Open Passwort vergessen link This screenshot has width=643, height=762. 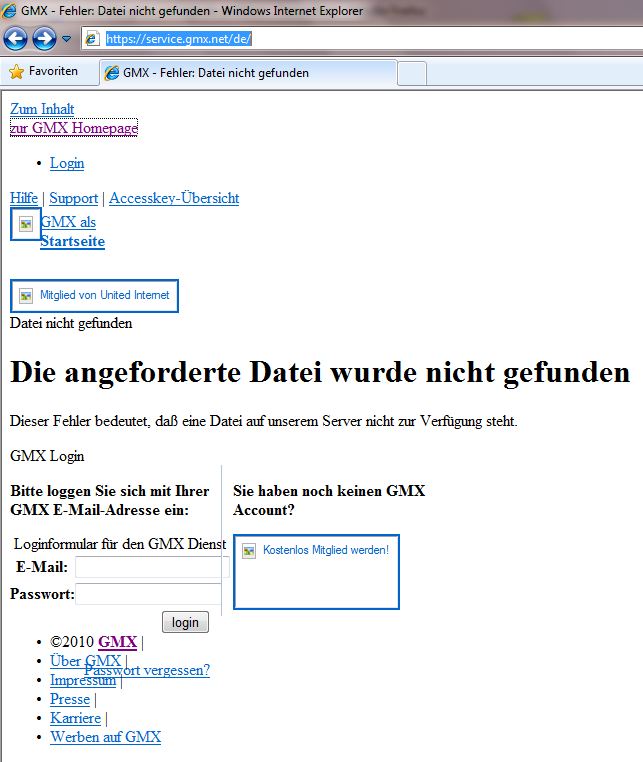point(147,671)
